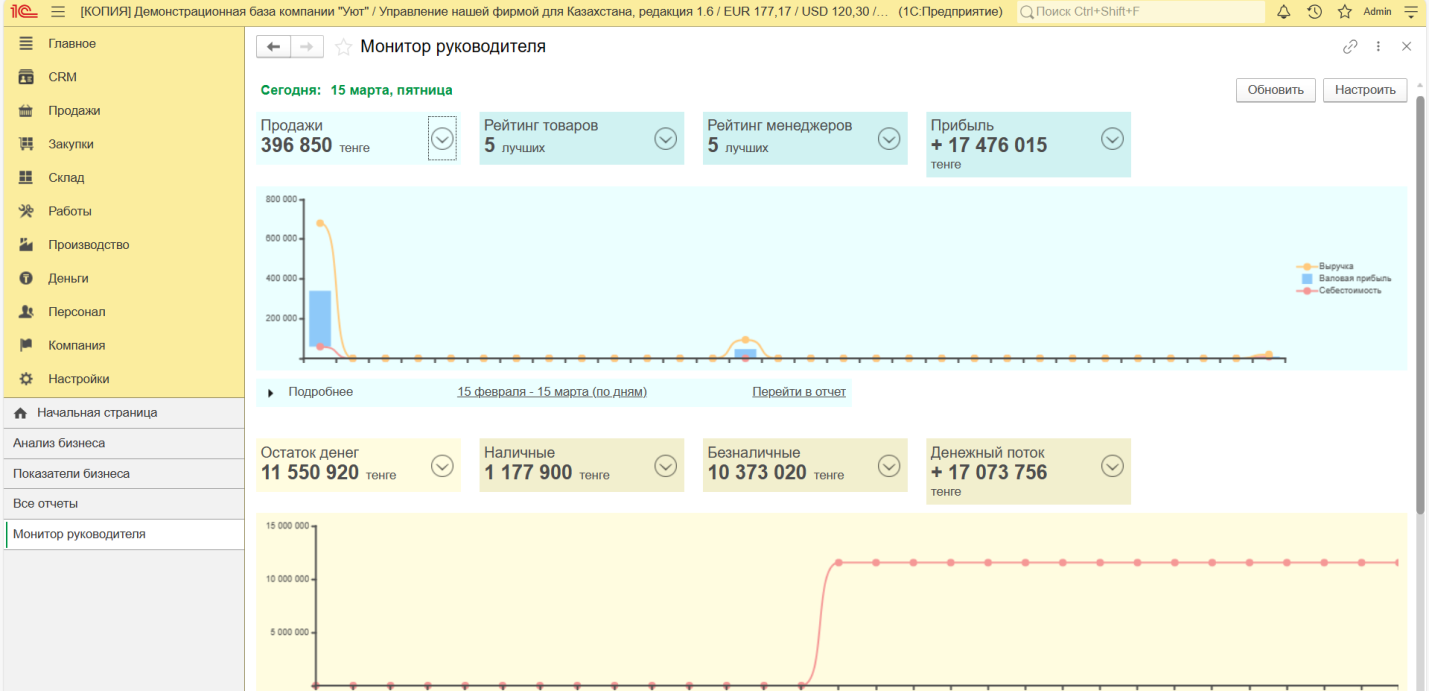Open the Продажи section in sidebar
Screen dimensions: 1429x691
pos(74,111)
